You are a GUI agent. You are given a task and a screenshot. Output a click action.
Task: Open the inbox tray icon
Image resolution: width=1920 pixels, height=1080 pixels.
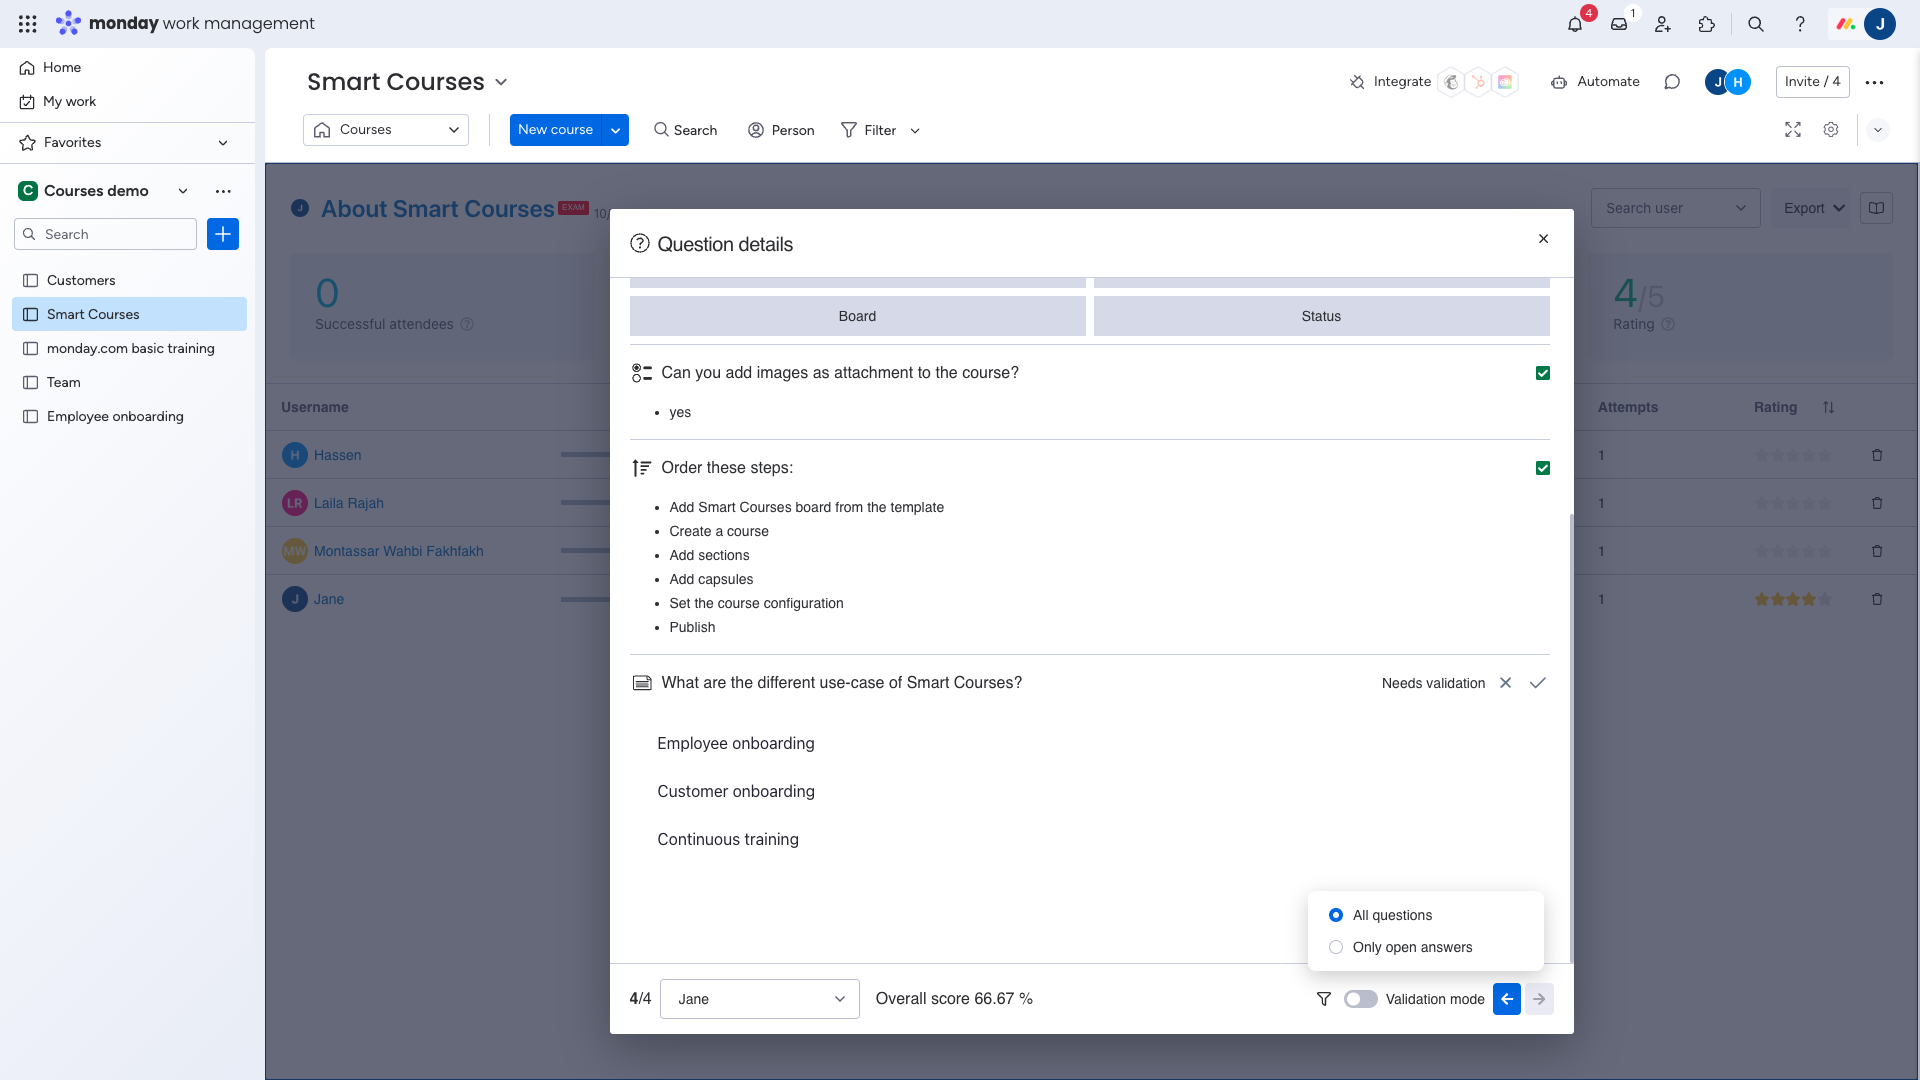click(x=1619, y=24)
